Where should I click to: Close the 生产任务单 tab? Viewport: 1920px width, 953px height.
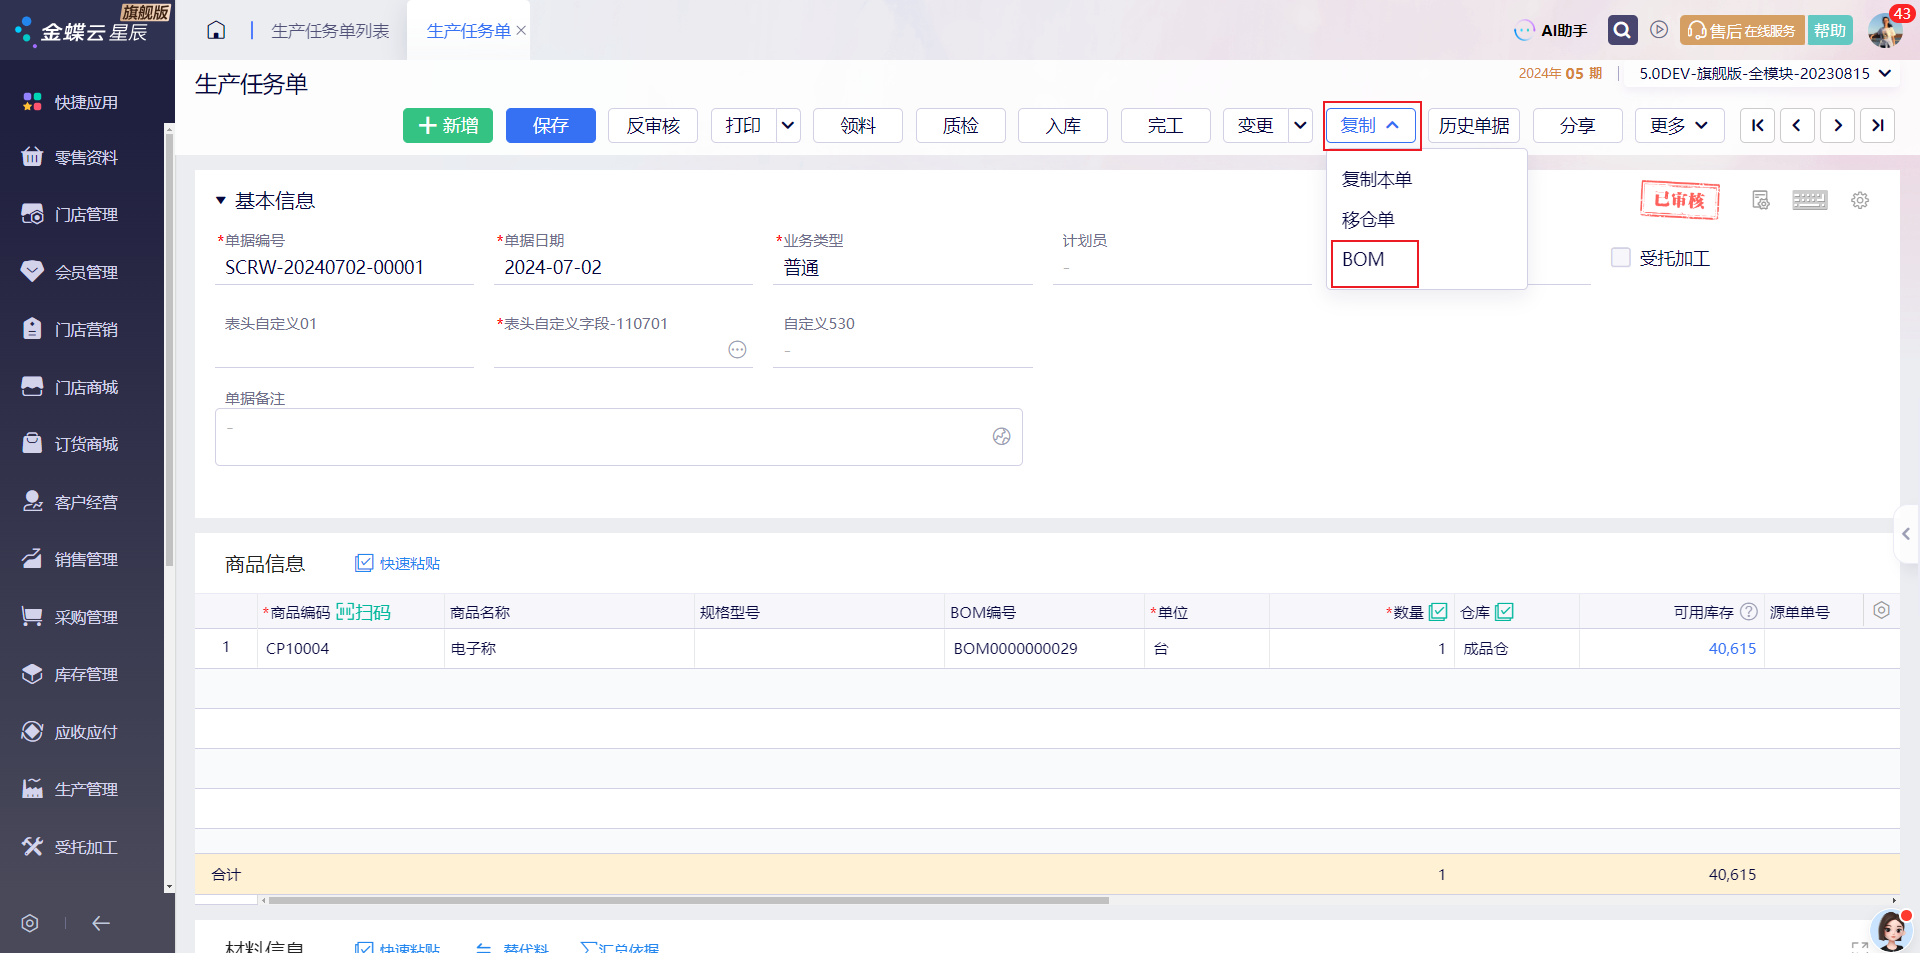click(521, 30)
